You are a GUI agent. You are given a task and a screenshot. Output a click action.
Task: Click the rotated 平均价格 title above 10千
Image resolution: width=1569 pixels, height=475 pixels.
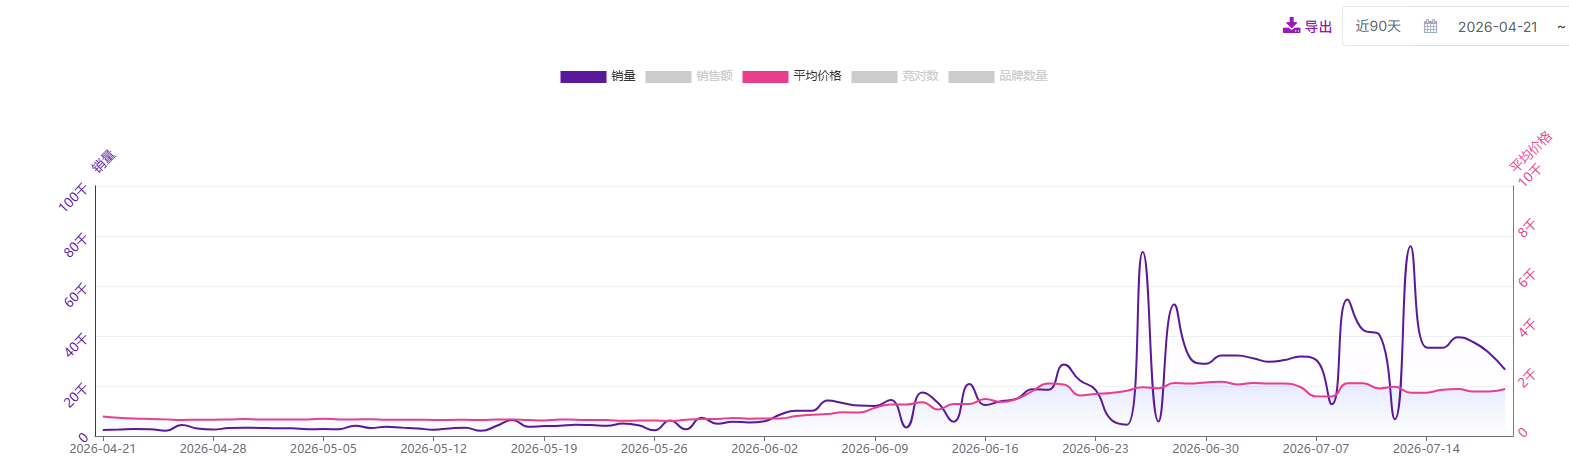pos(1530,150)
